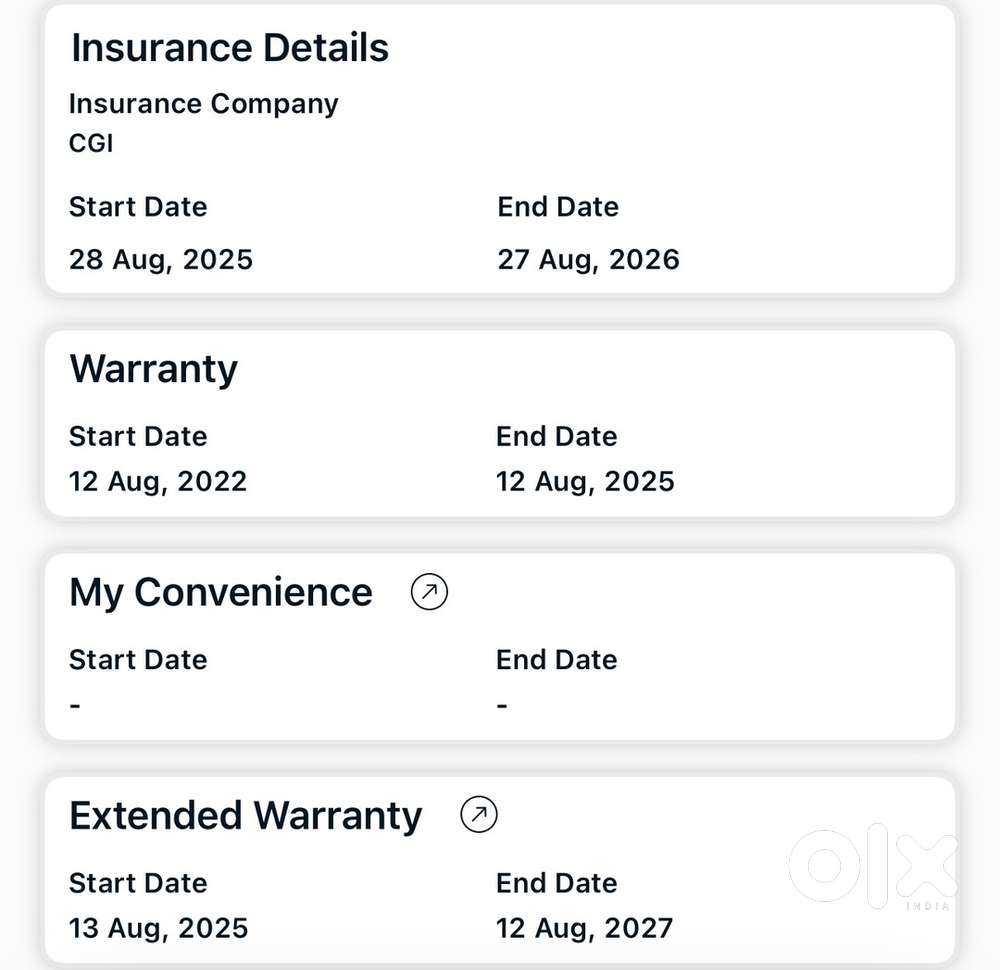Click the Warranty End Date label
Screen dimensions: 1000x970
click(557, 437)
